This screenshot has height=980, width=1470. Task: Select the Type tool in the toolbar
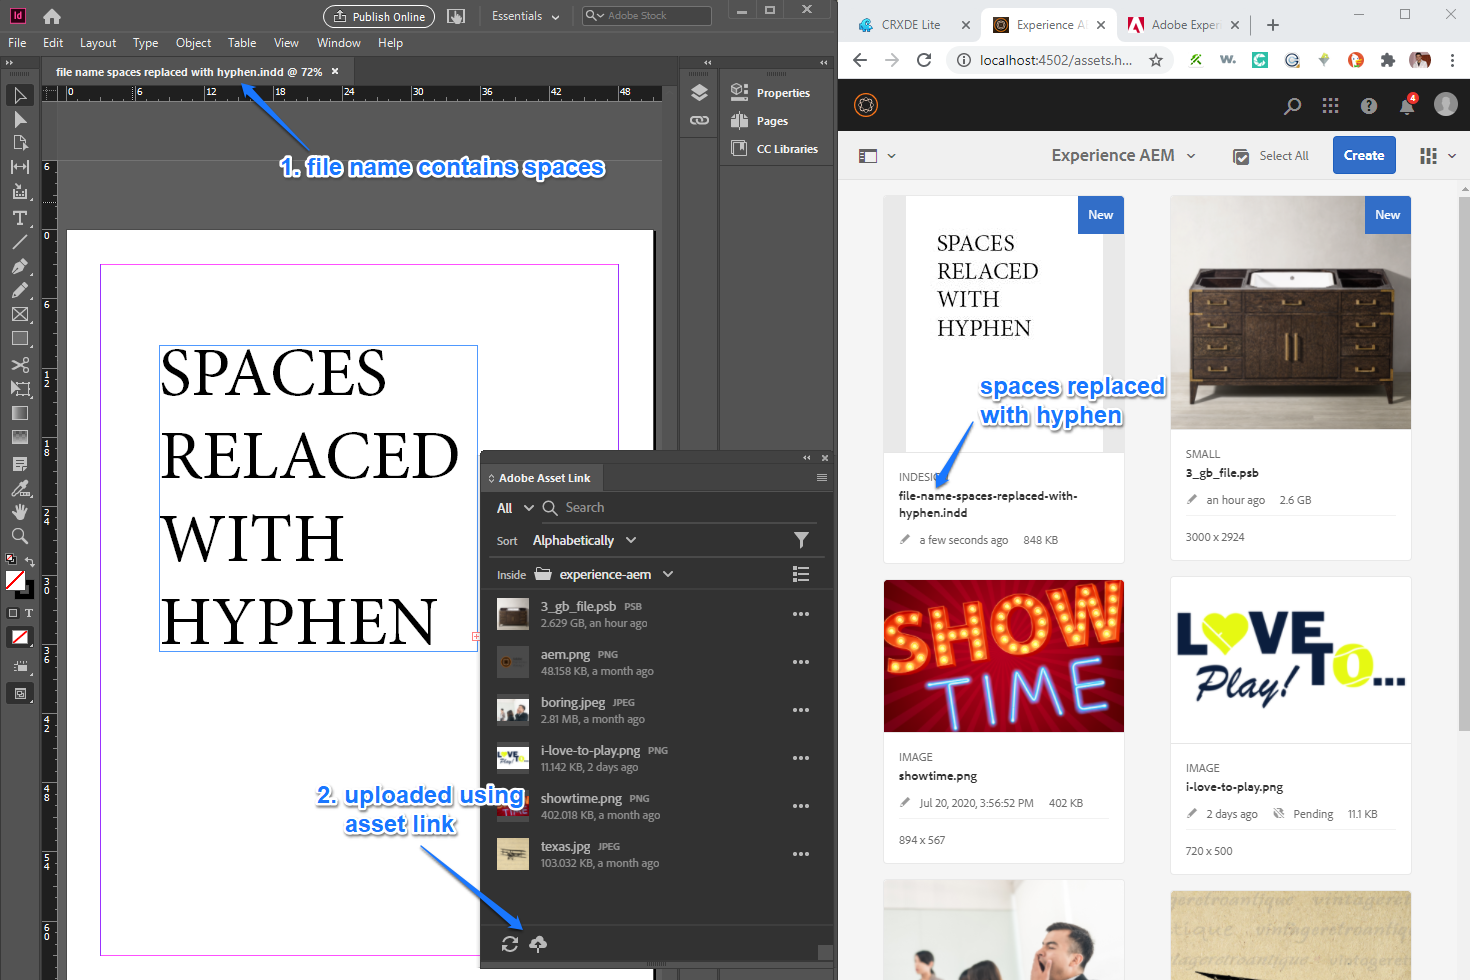coord(19,217)
